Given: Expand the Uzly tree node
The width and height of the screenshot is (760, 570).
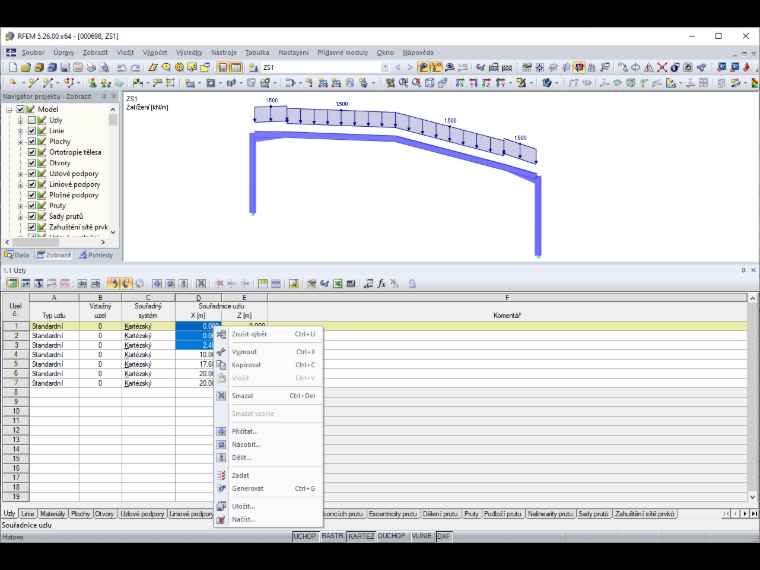Looking at the screenshot, I should coord(20,120).
